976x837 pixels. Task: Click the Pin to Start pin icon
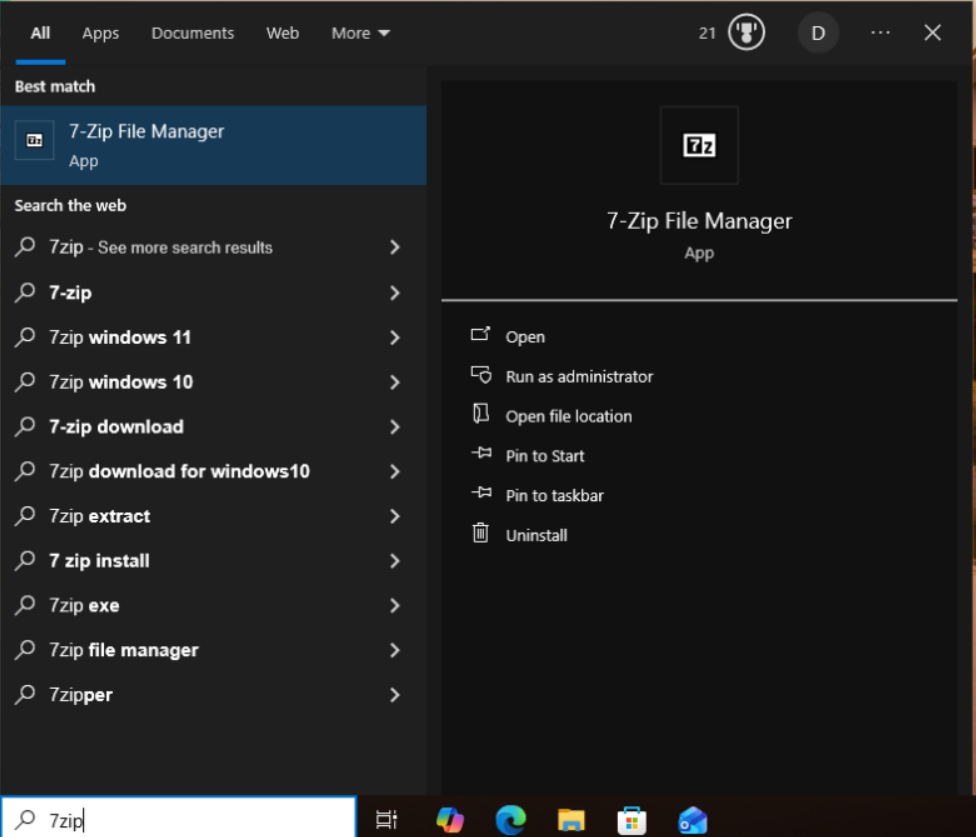pyautogui.click(x=482, y=453)
